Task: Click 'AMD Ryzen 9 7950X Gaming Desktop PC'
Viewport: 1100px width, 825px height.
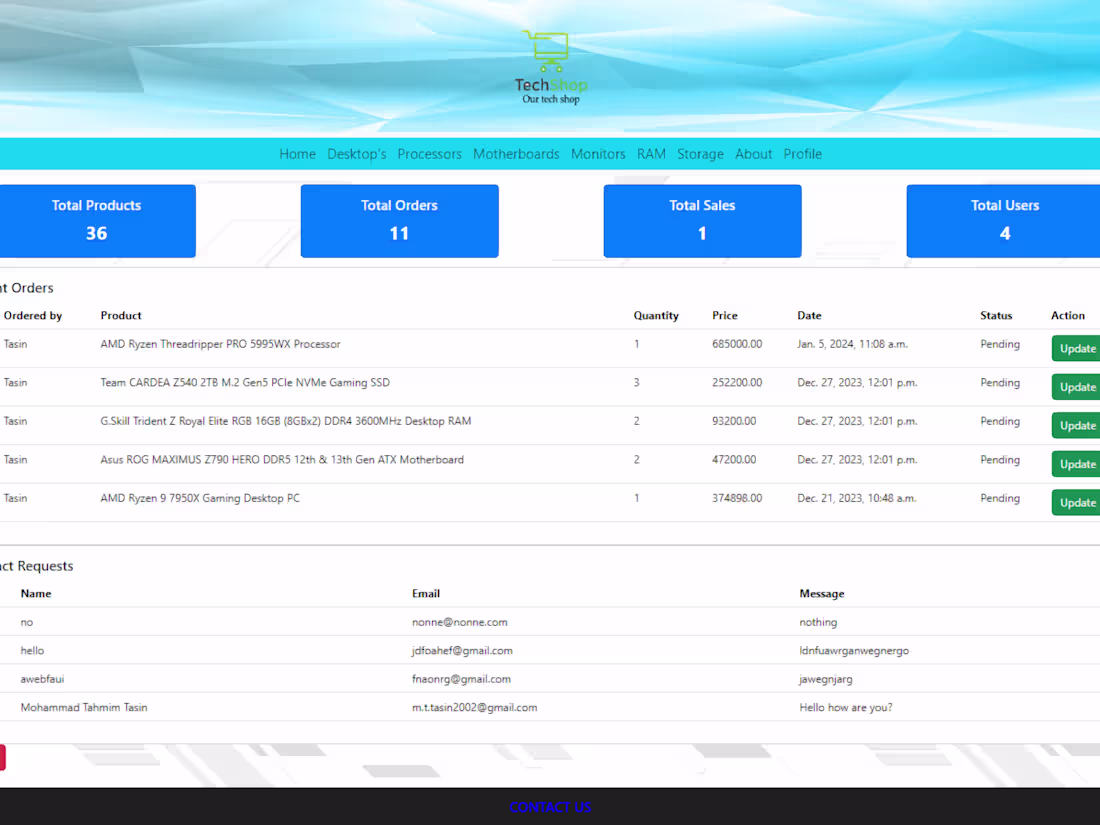Action: [x=200, y=498]
